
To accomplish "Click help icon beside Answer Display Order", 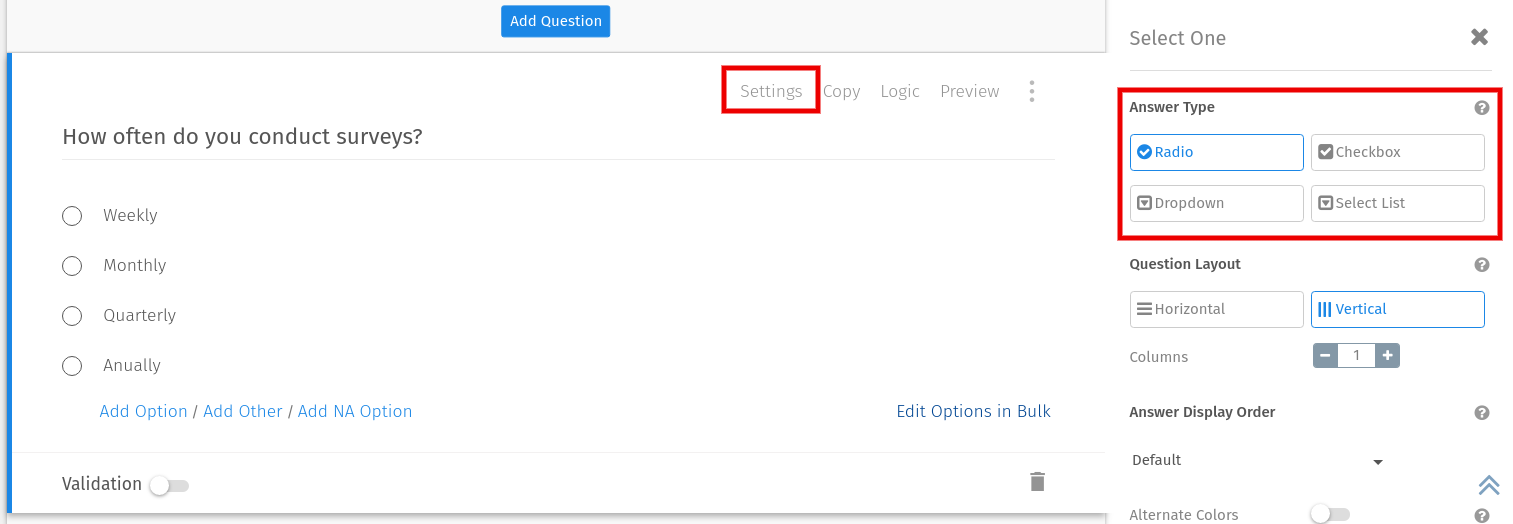I will click(x=1481, y=413).
